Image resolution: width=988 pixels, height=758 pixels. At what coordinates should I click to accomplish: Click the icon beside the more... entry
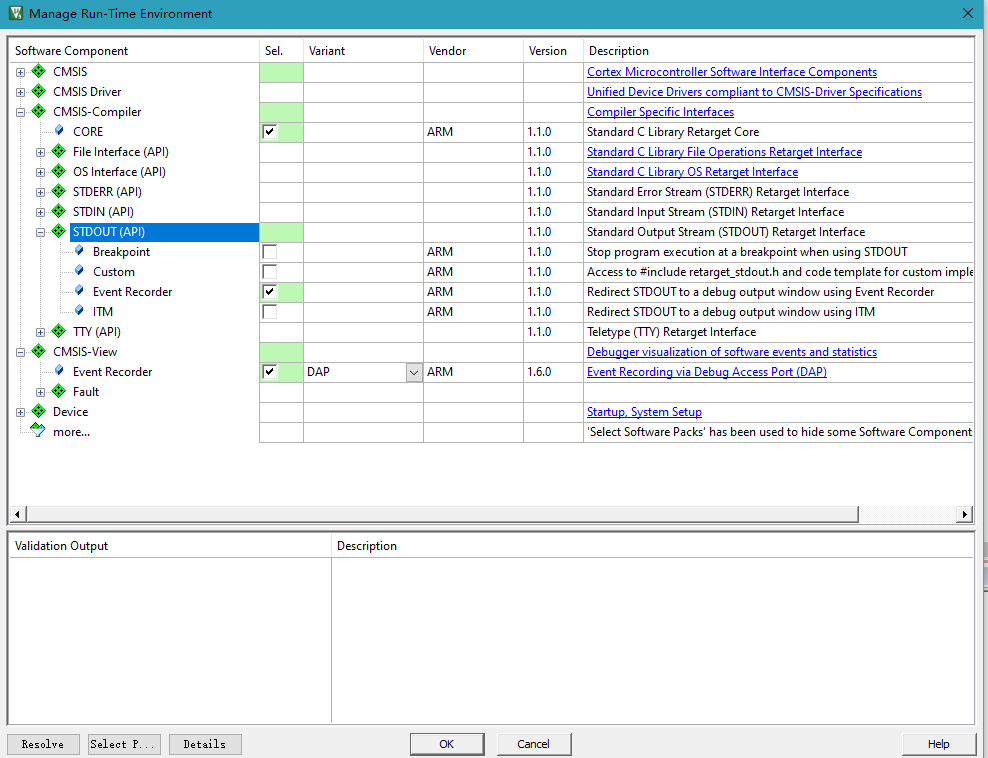pyautogui.click(x=38, y=432)
